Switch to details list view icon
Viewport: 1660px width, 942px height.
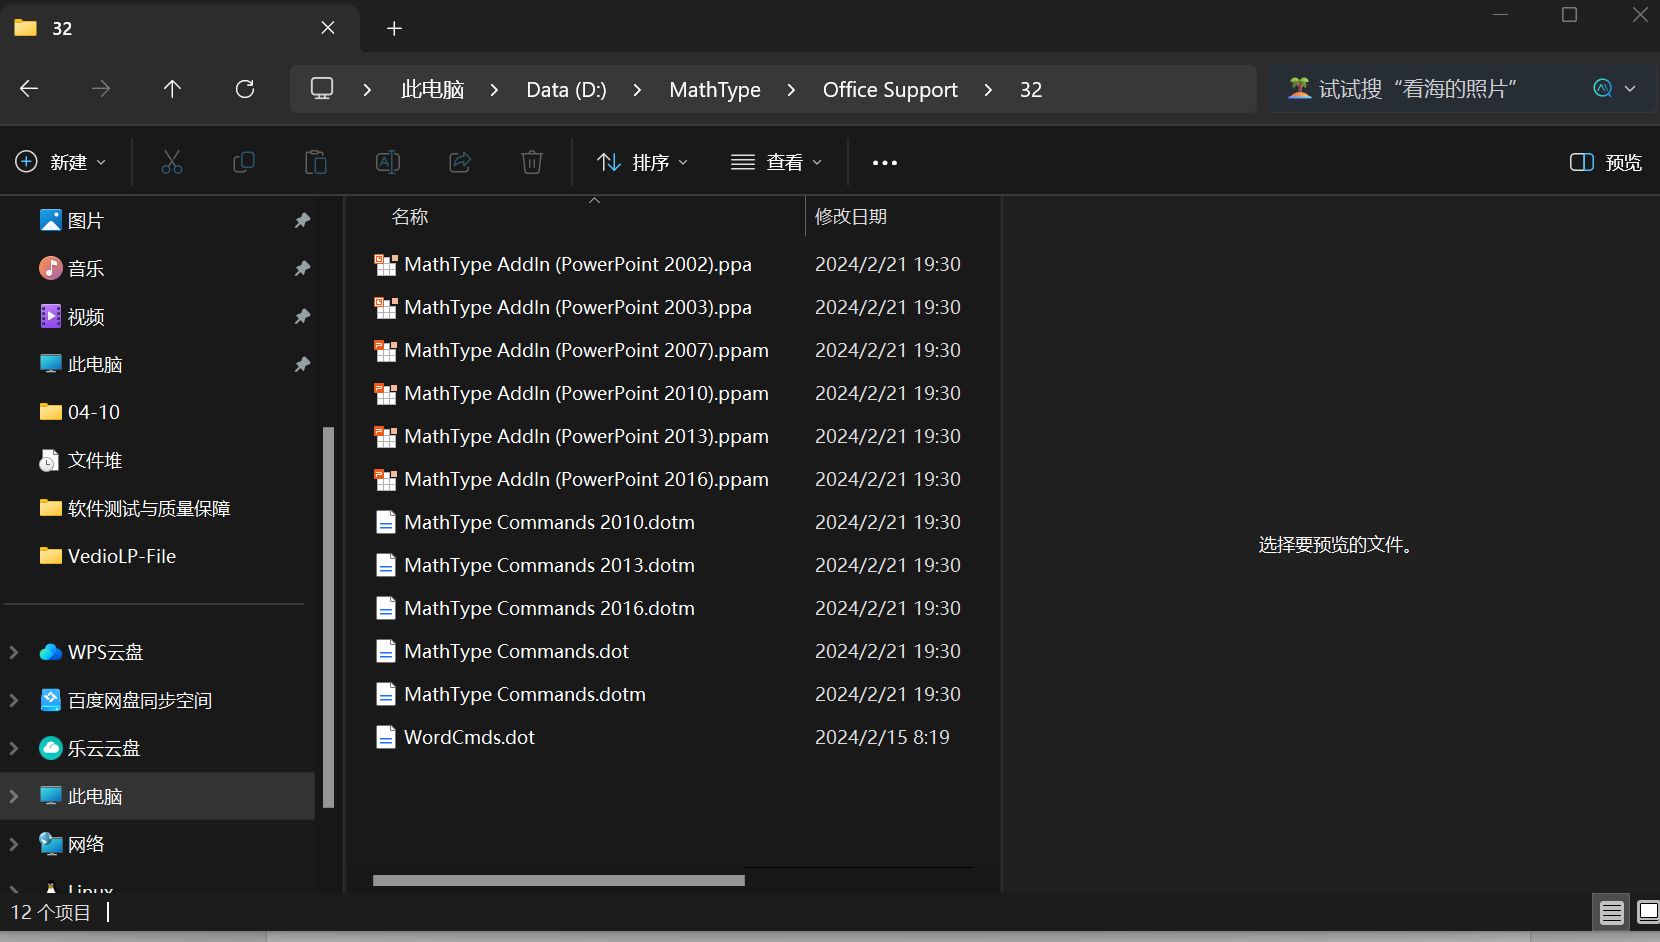click(x=1611, y=912)
